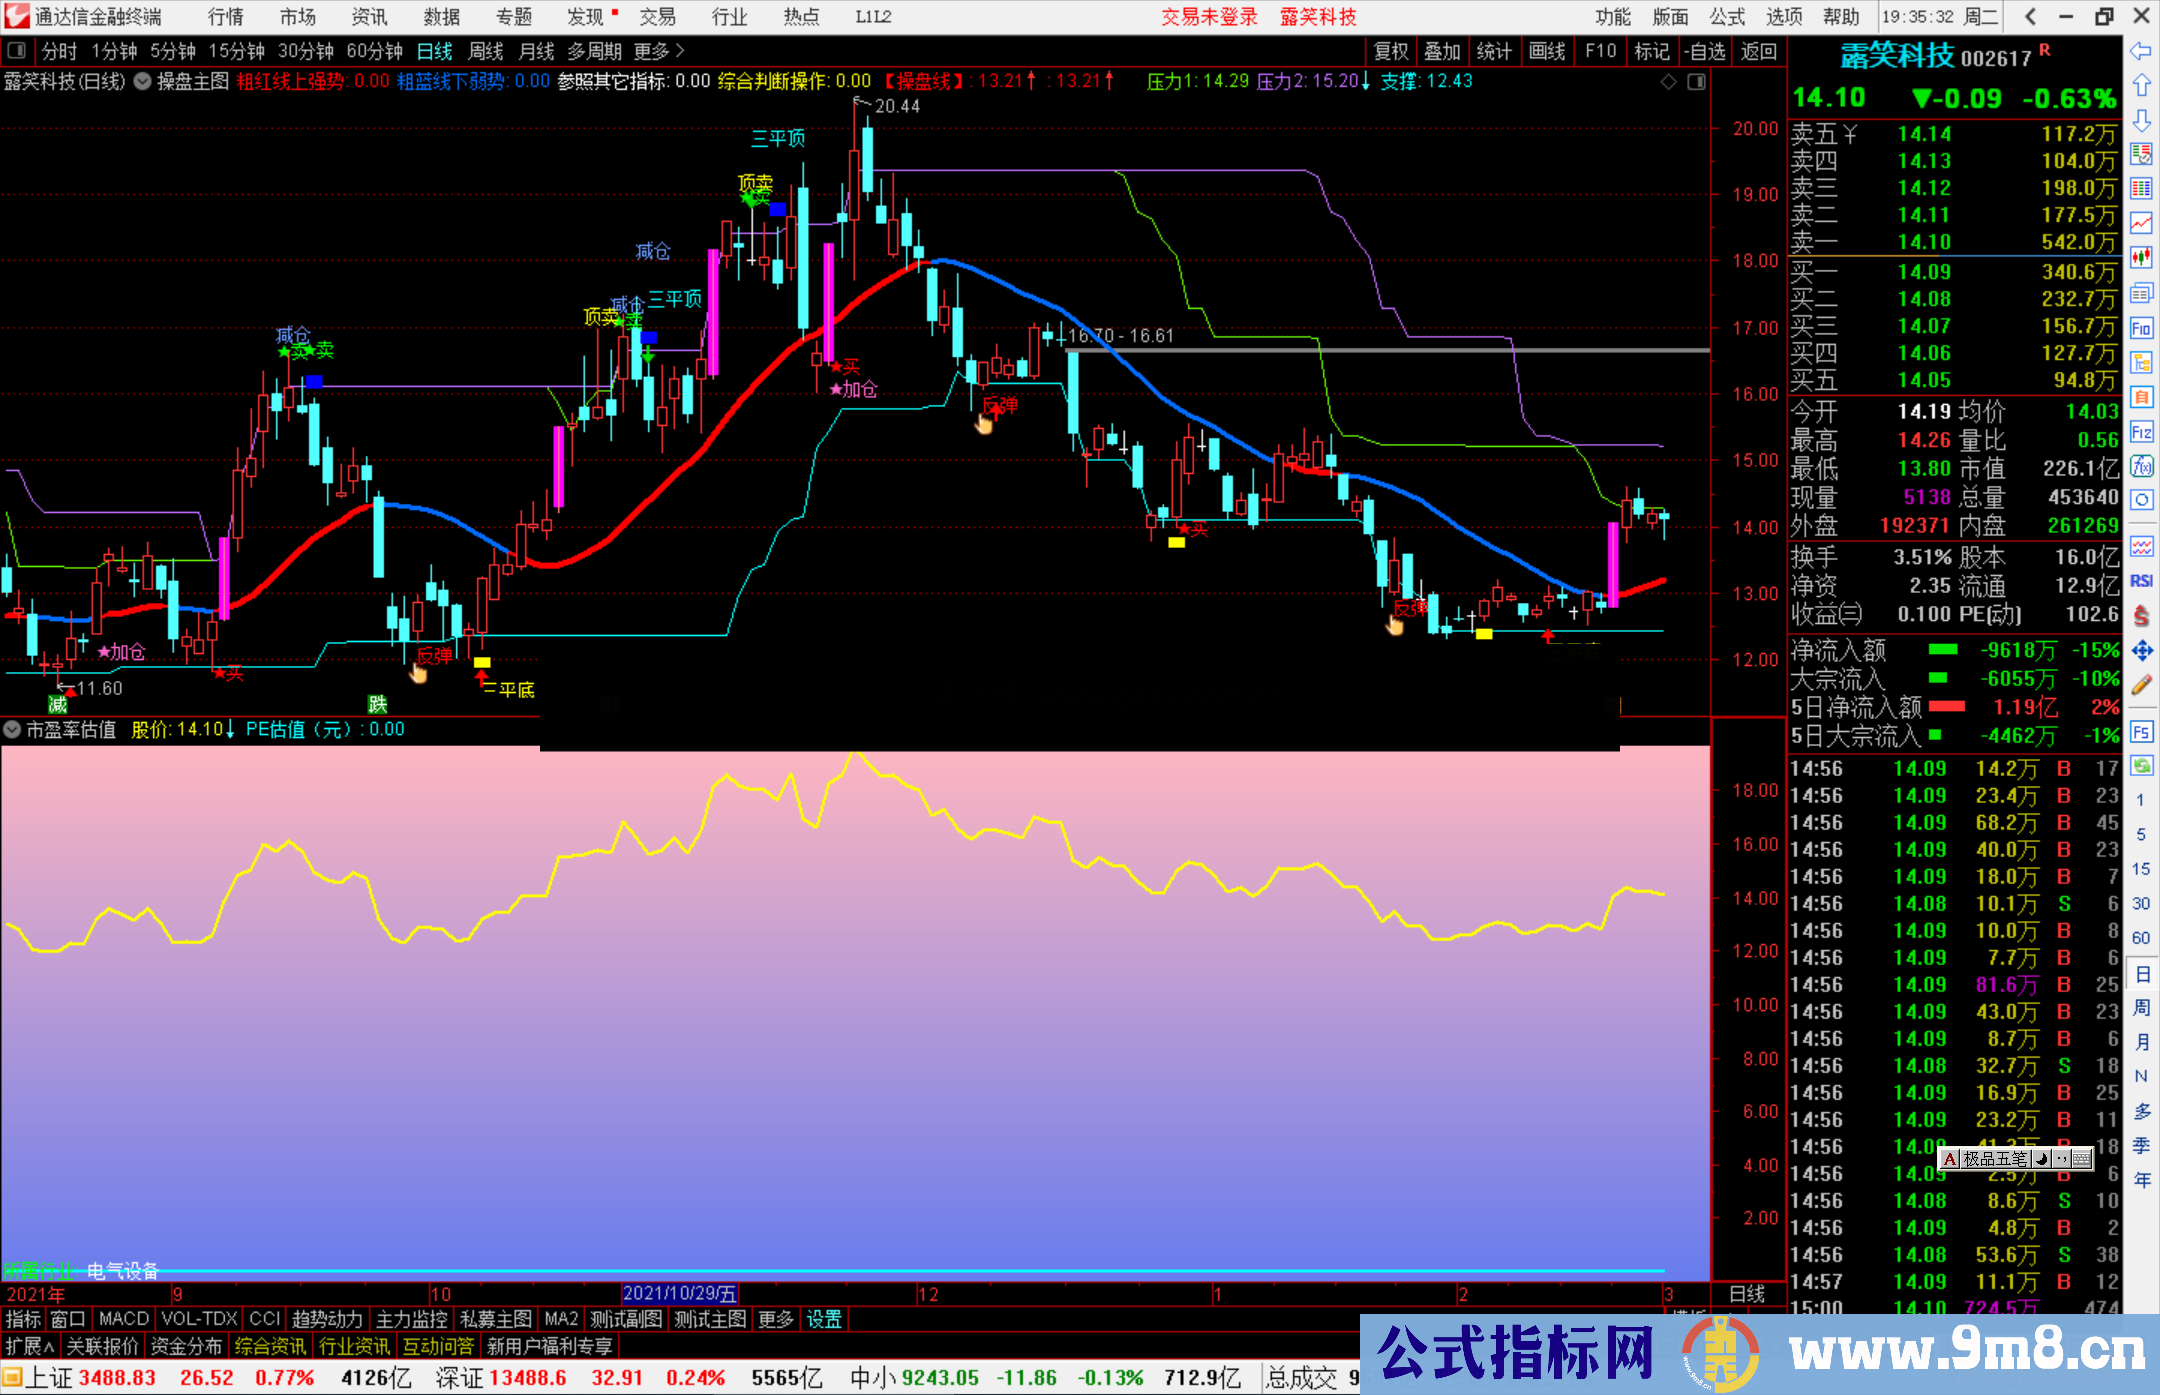Click the 交易未登录 login link
This screenshot has height=1395, width=2160.
1209,17
